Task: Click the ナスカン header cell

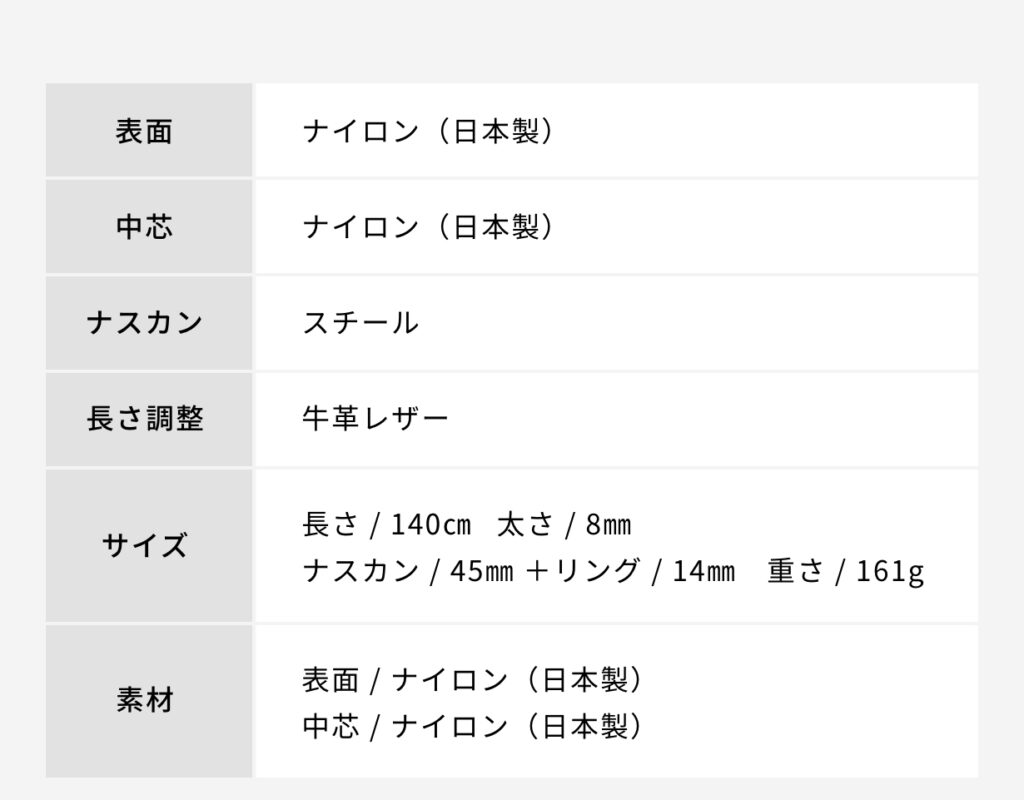Action: tap(149, 323)
